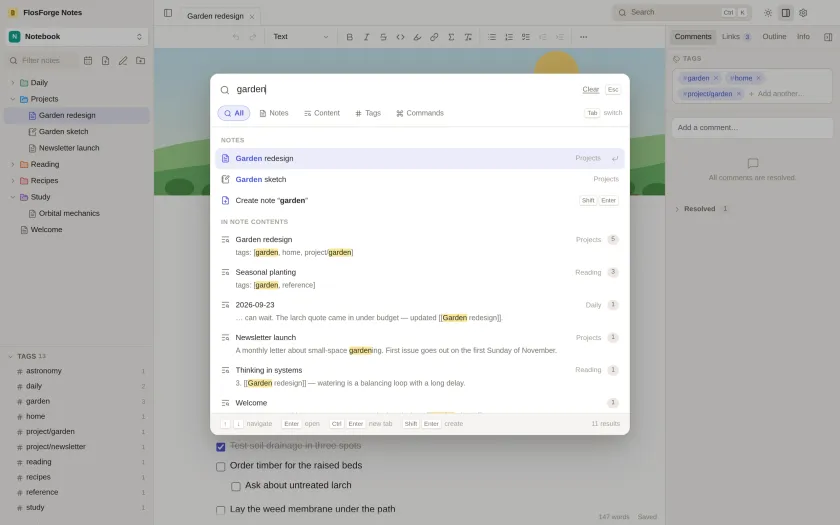Switch to the Info panel tab

tap(803, 36)
